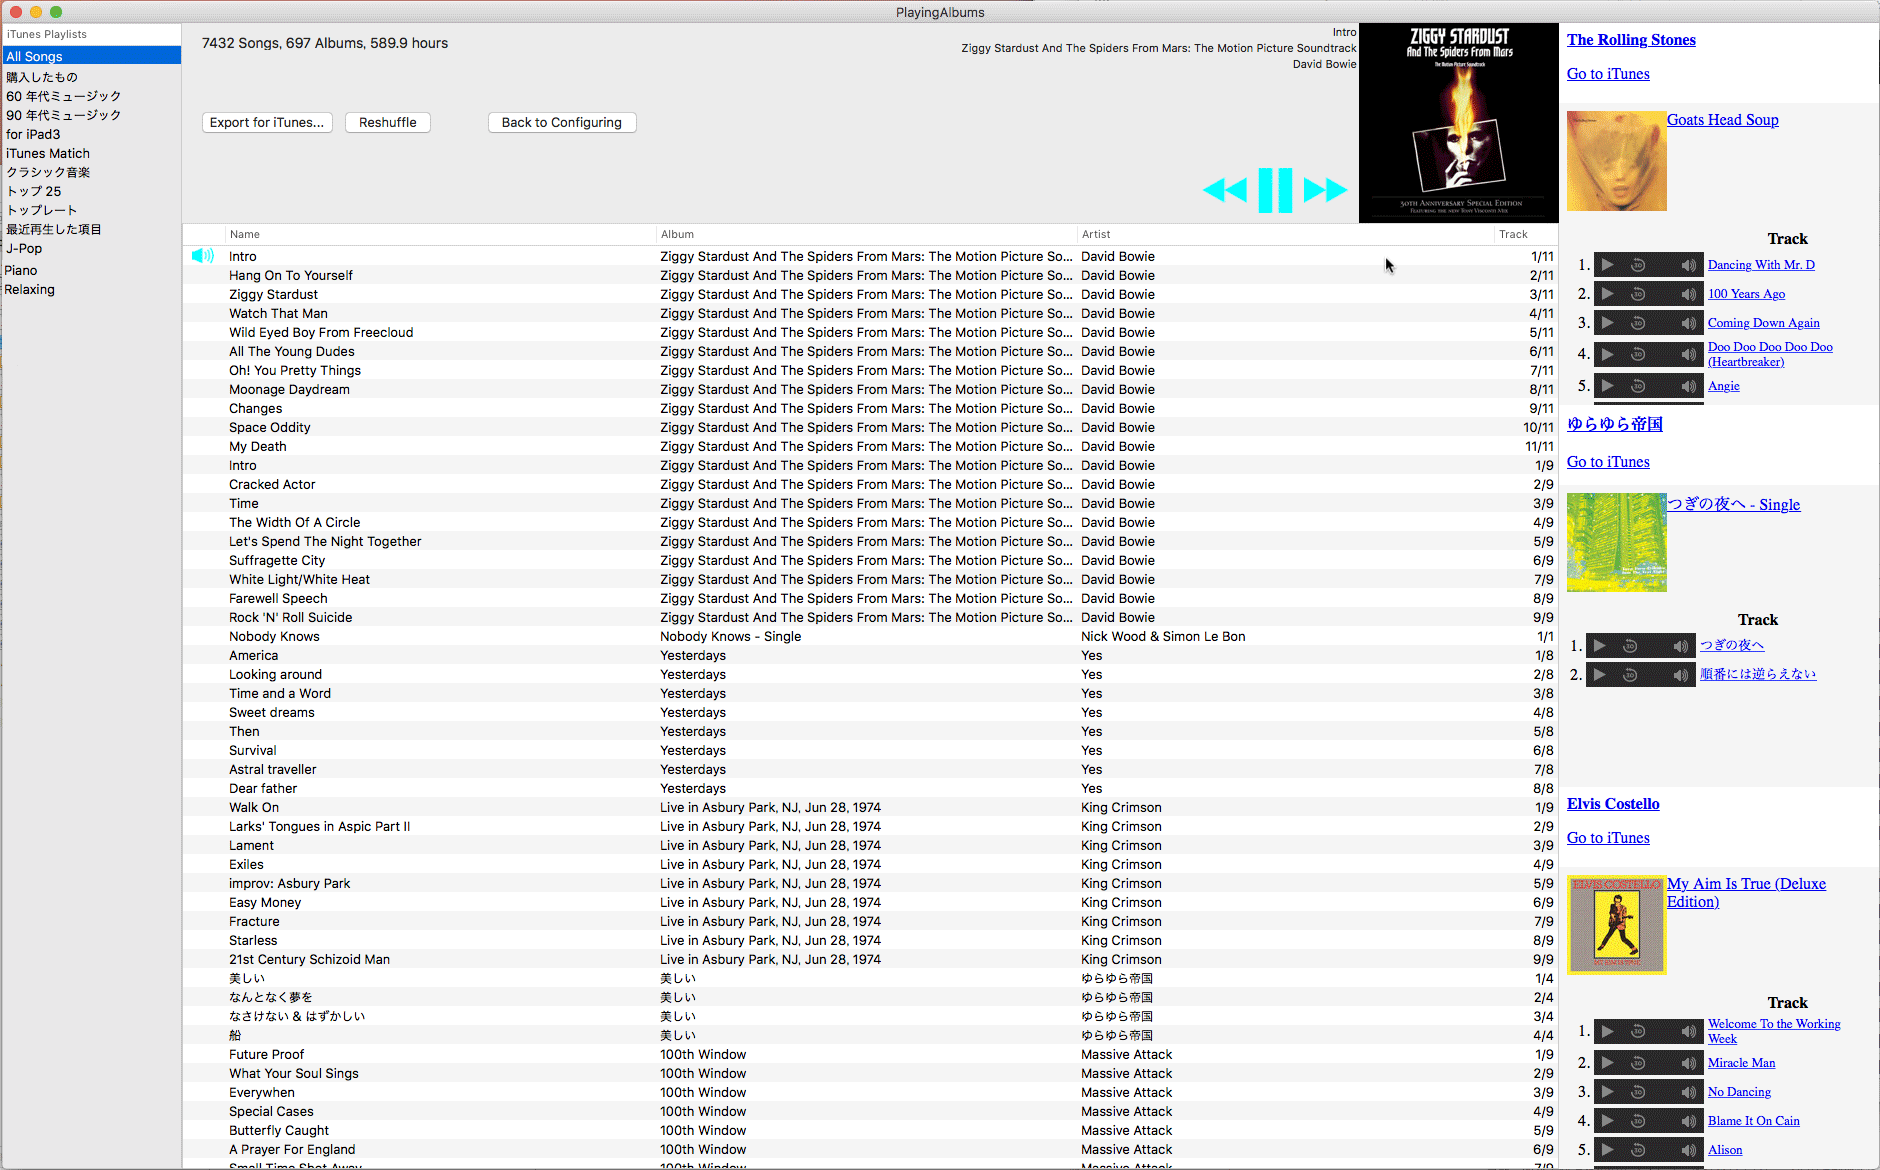Skip forward with the cyan fast-forward arrows
Viewport: 1880px width, 1170px height.
coord(1325,190)
